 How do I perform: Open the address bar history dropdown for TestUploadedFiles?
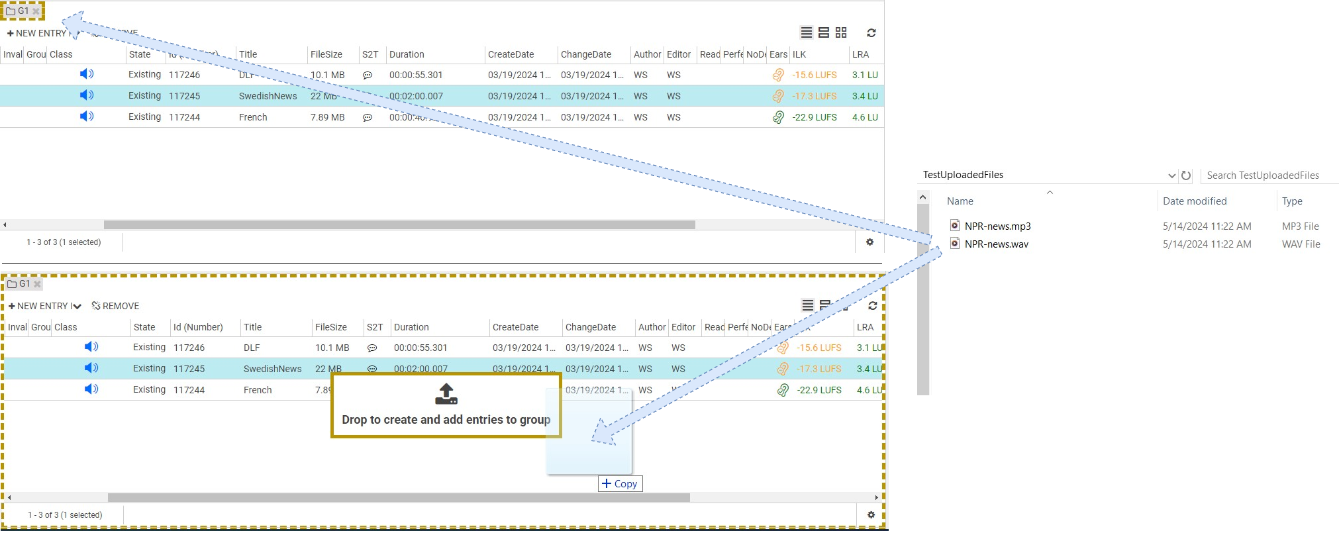coord(1172,175)
